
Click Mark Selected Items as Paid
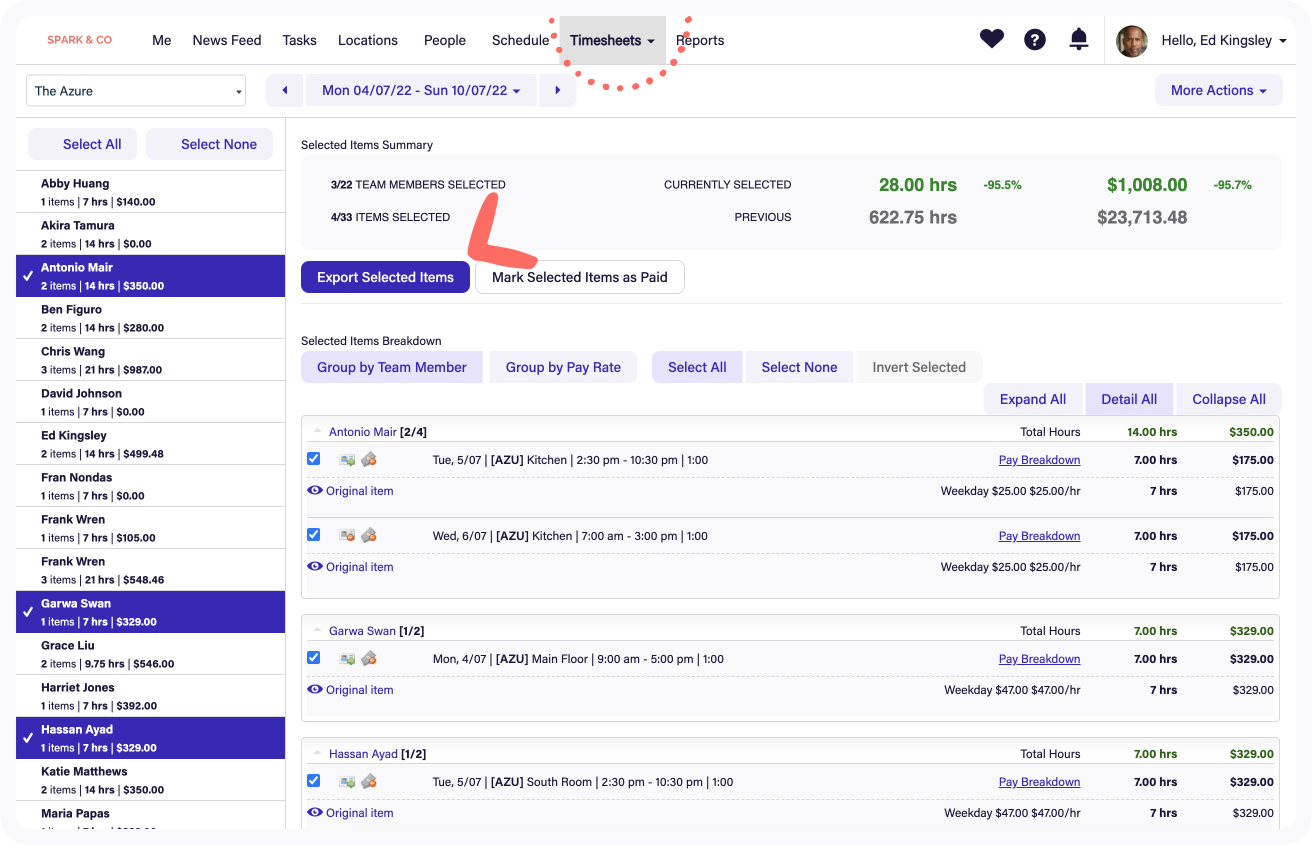tap(580, 277)
